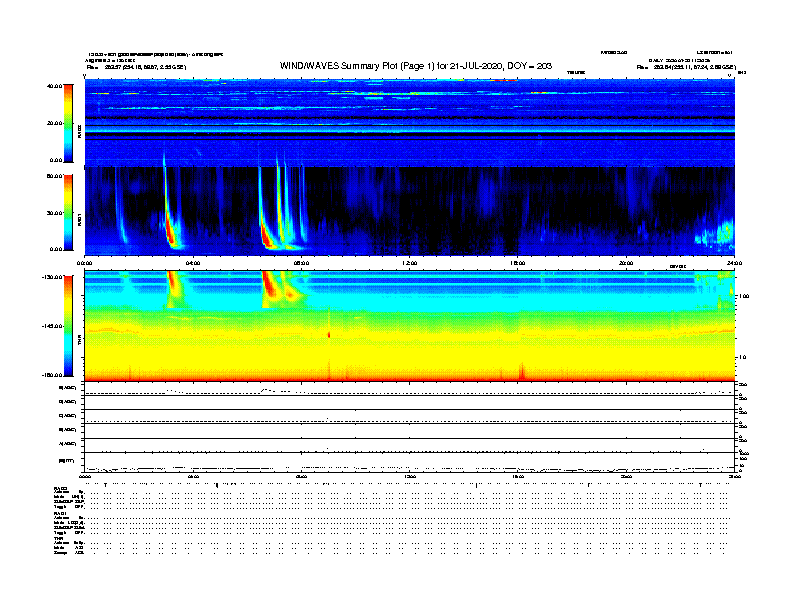Click the 24:00 time label under RAD1 panel
The height and width of the screenshot is (612, 792).
[734, 263]
